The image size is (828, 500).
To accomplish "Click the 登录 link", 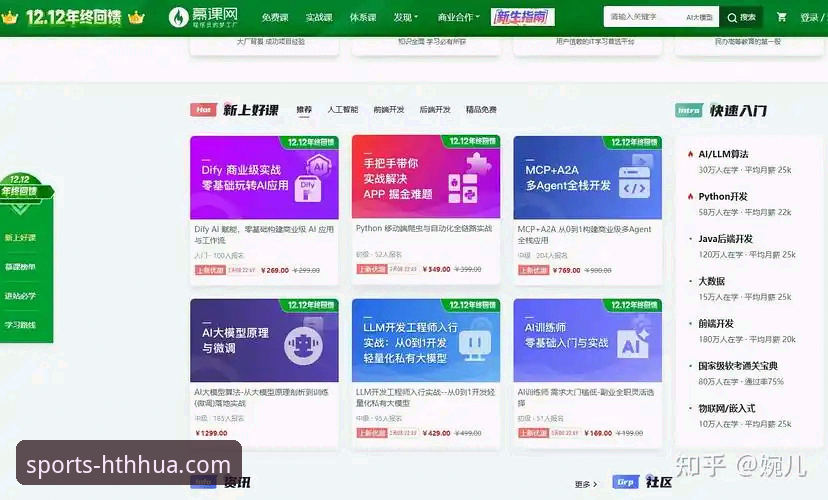I will (x=809, y=17).
